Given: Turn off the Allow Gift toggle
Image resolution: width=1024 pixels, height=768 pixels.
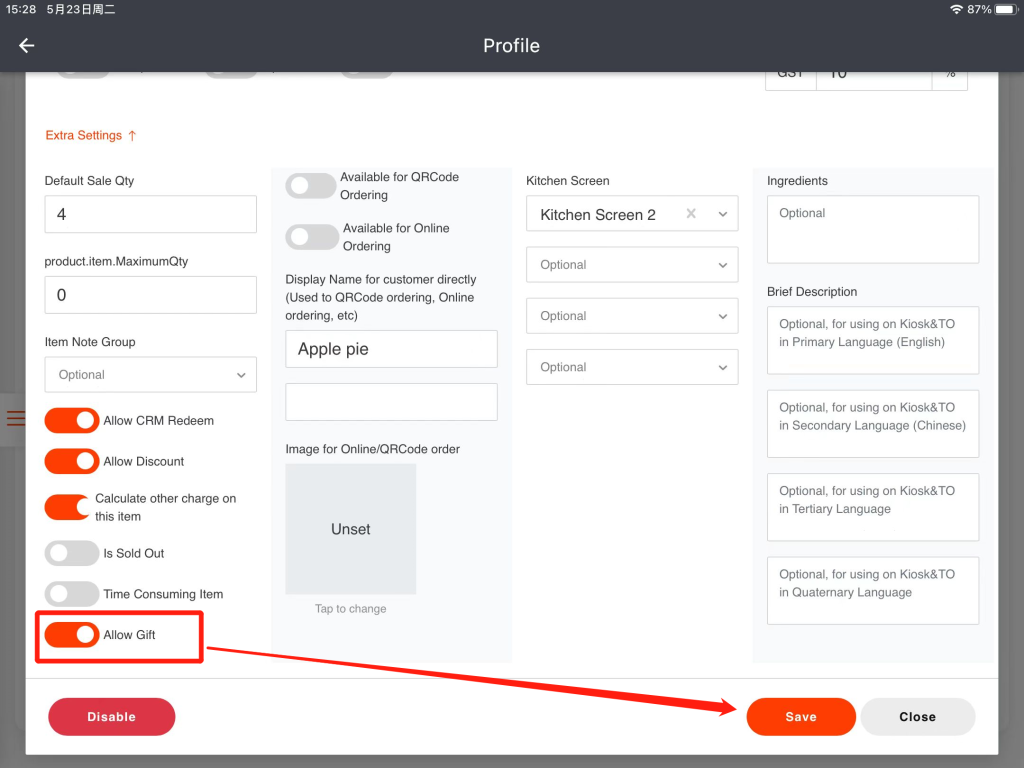Looking at the screenshot, I should [72, 635].
